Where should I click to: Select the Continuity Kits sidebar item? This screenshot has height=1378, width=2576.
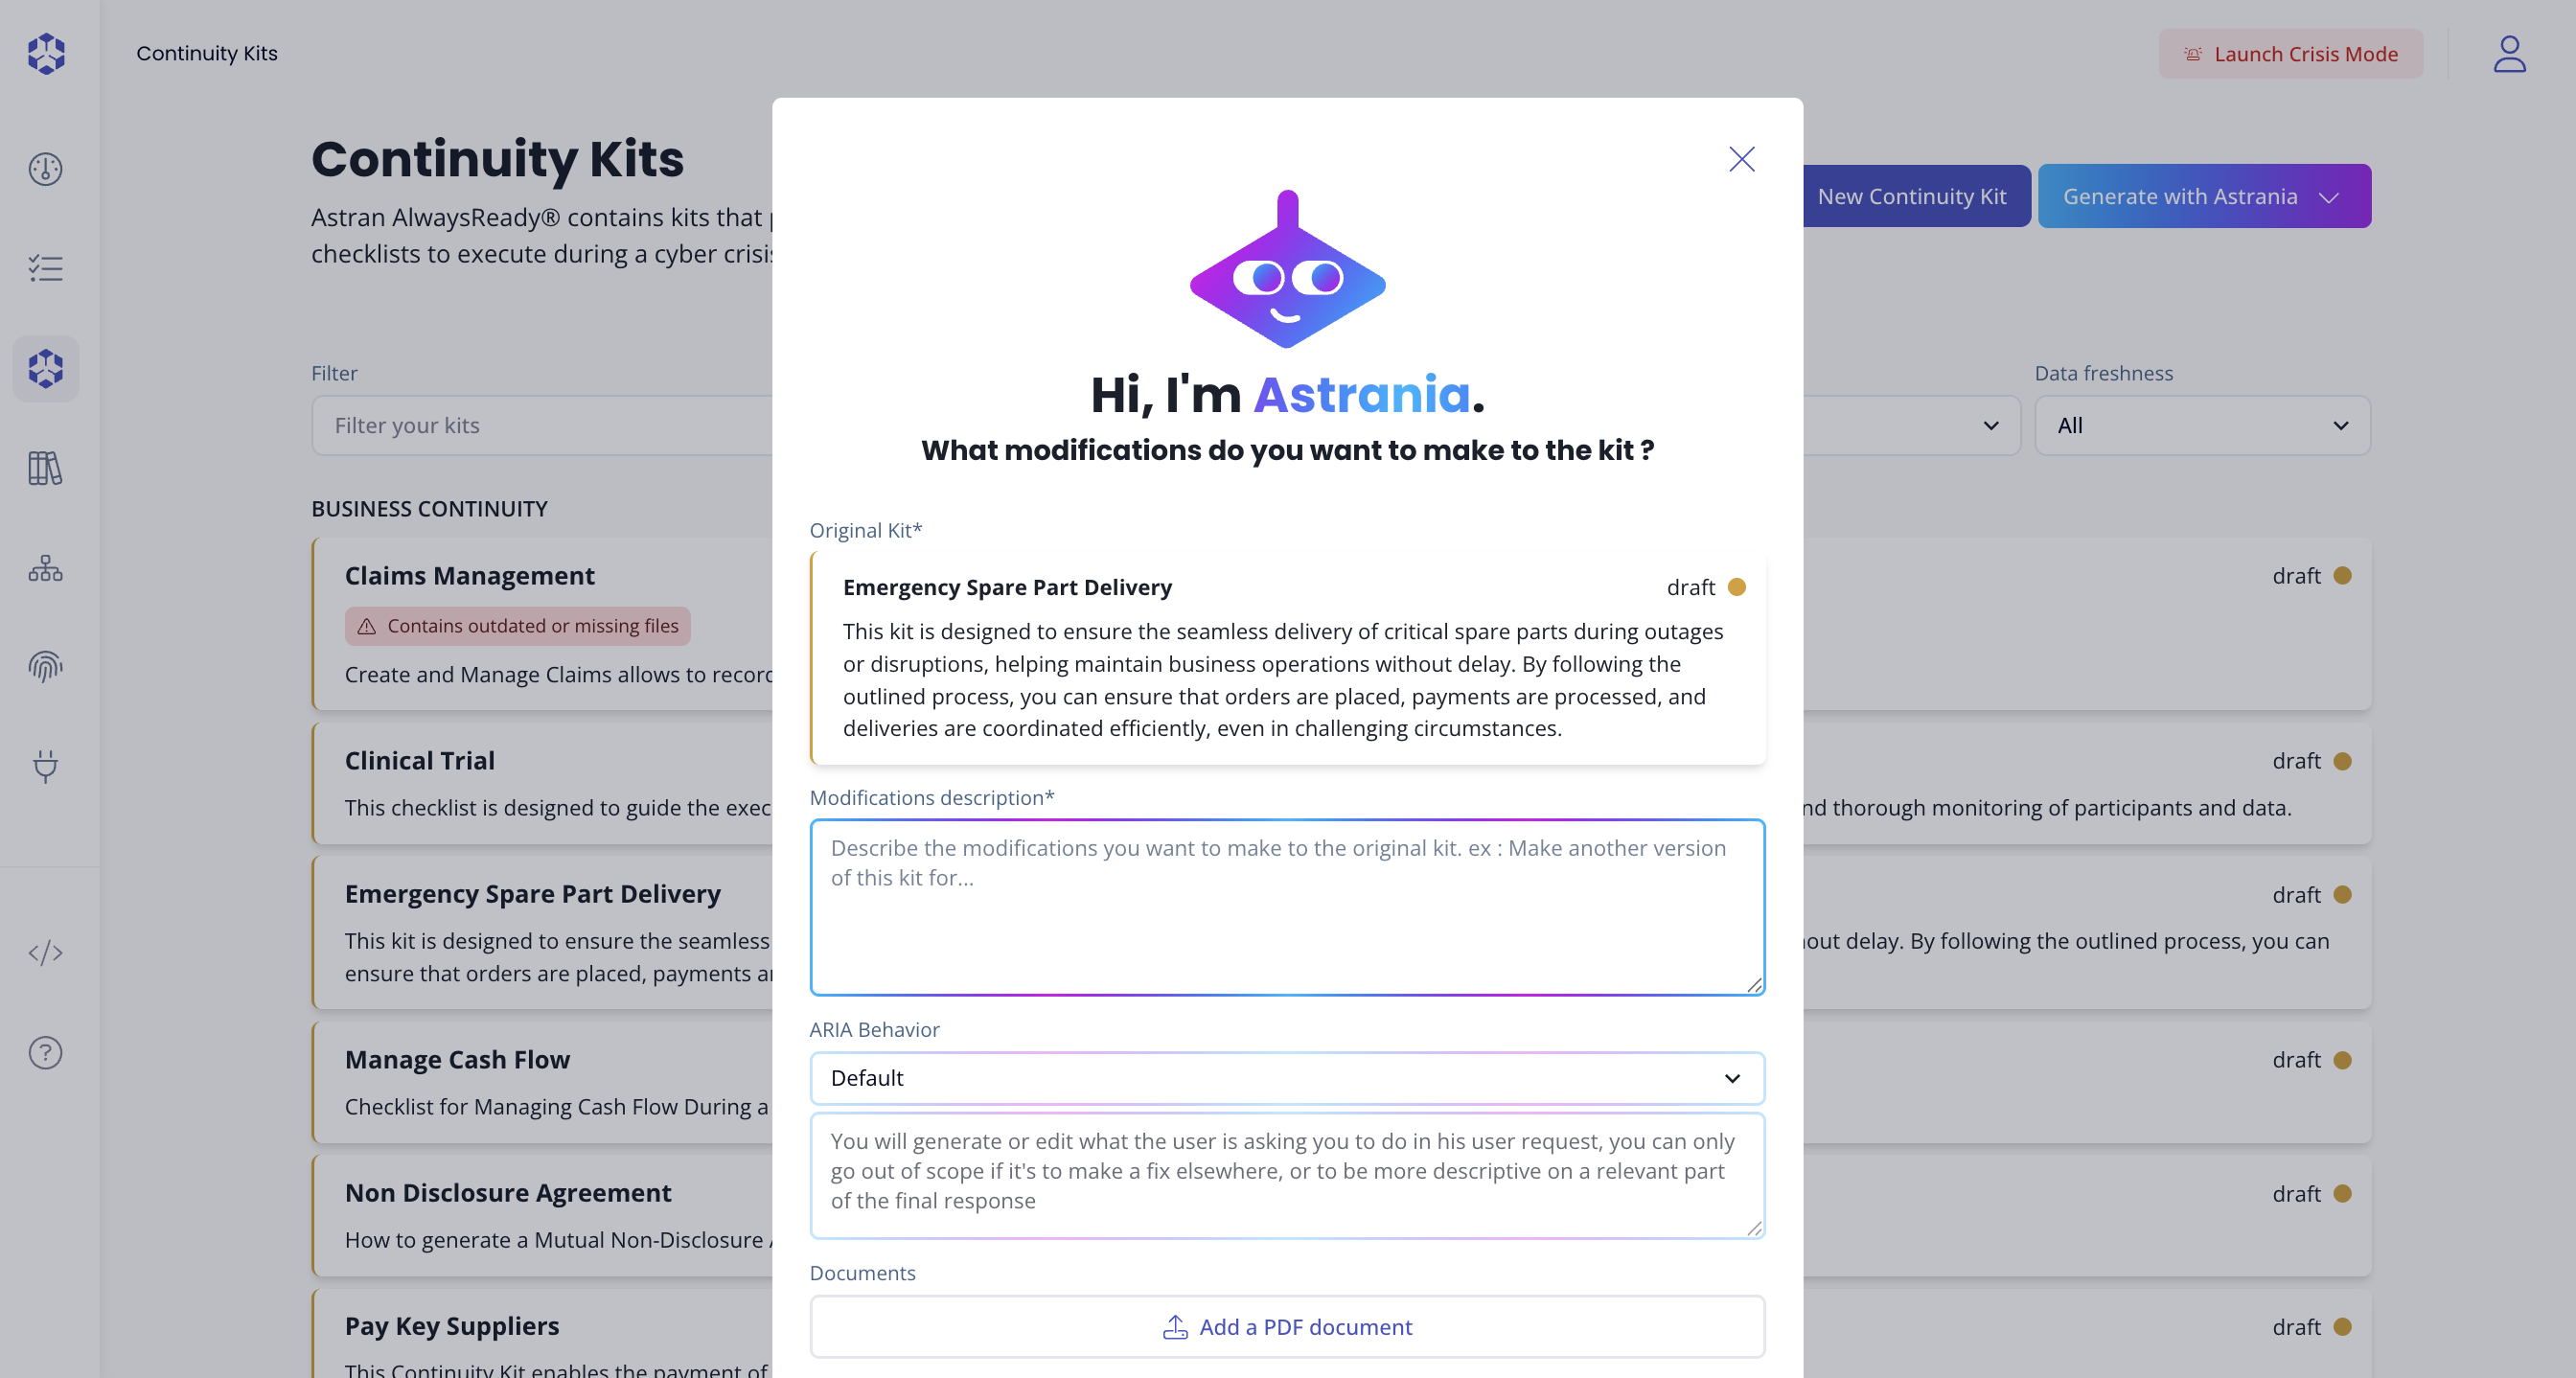[x=45, y=369]
